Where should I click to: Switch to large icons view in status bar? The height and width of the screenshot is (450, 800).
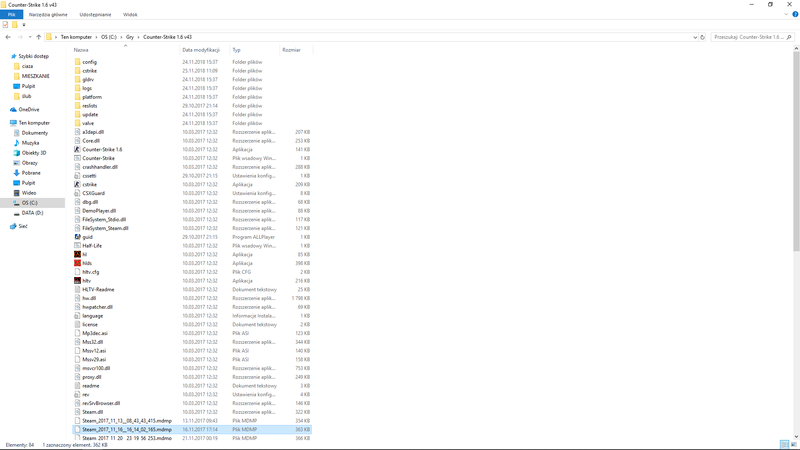click(x=794, y=444)
